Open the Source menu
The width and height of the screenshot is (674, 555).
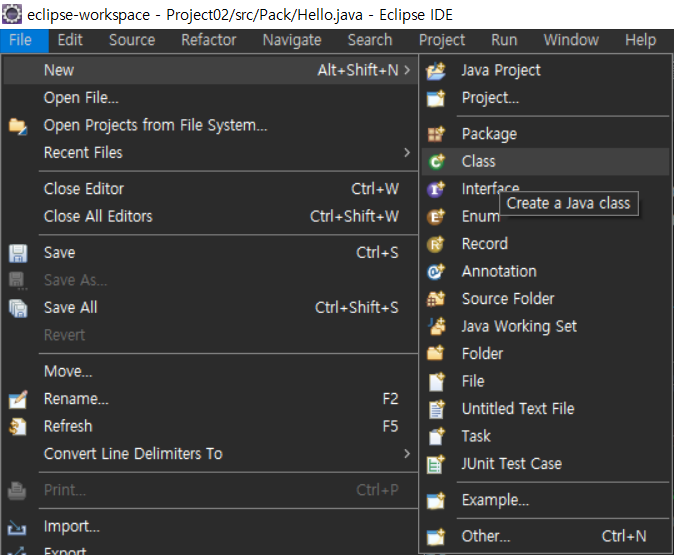point(132,40)
